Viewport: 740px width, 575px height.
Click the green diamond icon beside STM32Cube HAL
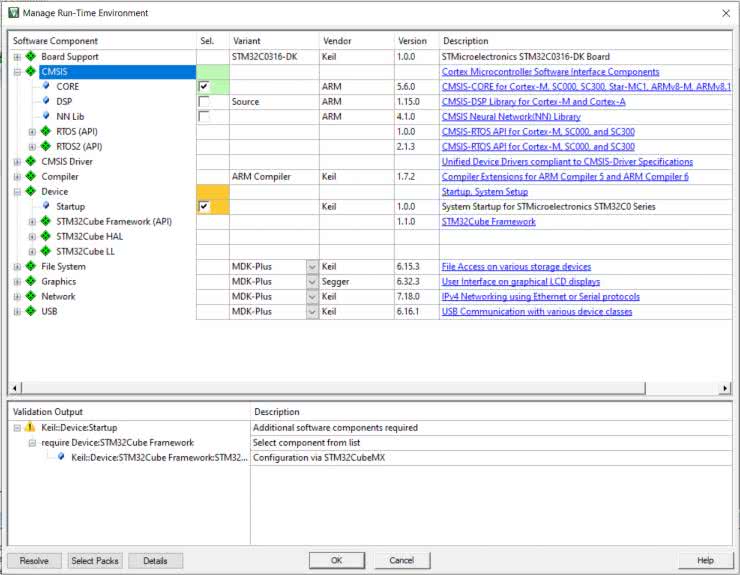pos(46,237)
